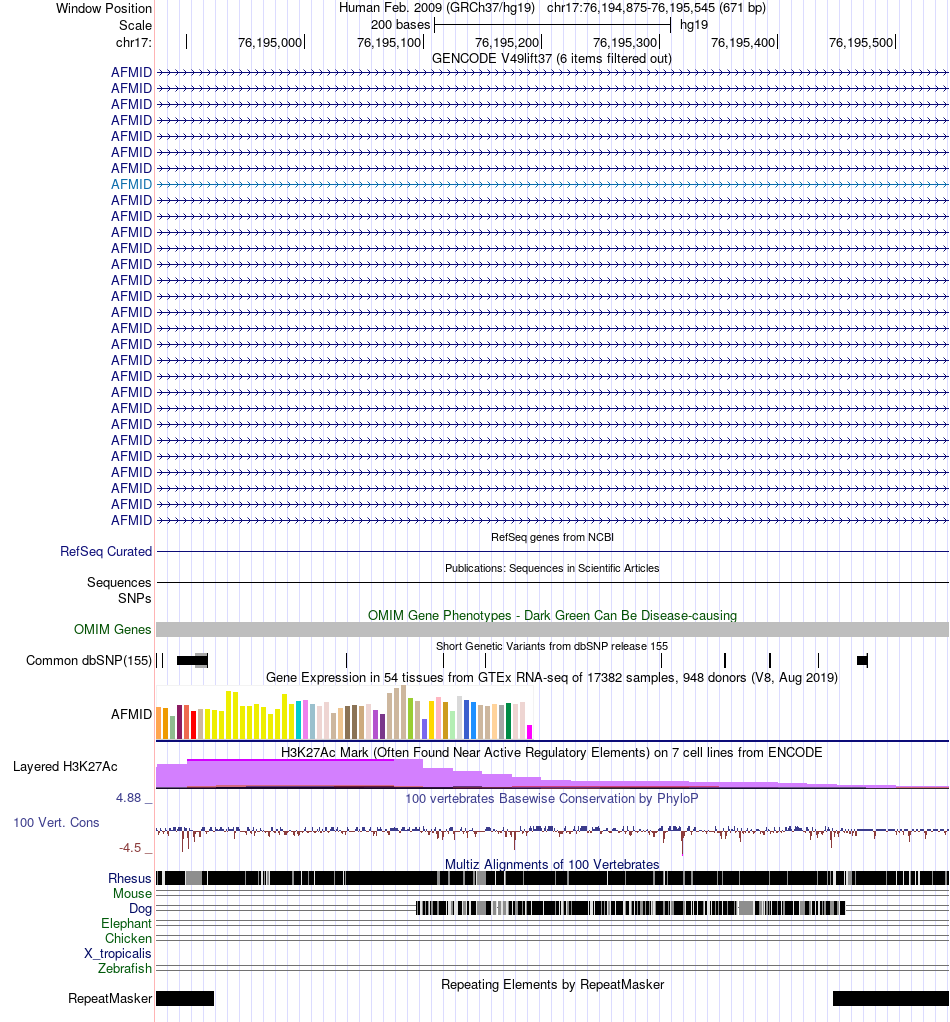Open the OMIM Gene Phenotypes track title

pos(552,615)
